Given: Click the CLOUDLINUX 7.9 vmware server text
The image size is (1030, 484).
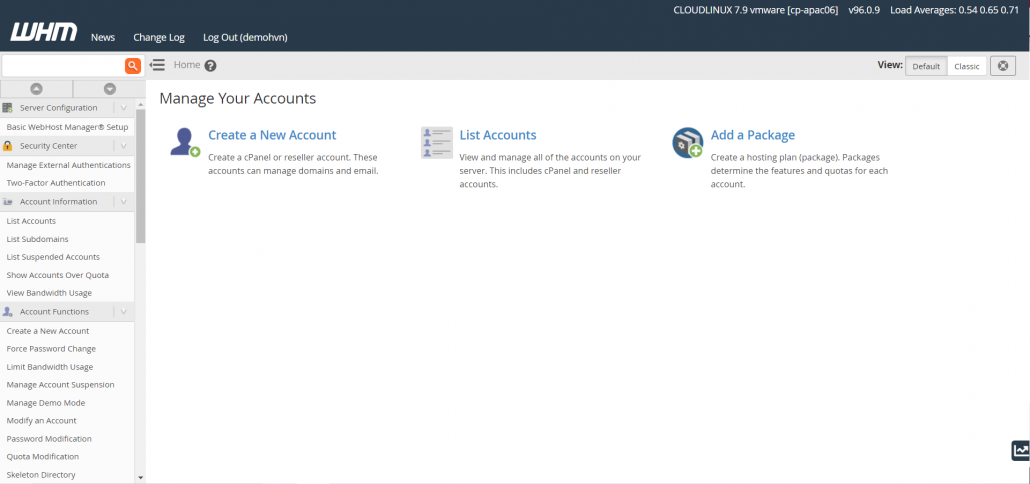Looking at the screenshot, I should click(755, 11).
